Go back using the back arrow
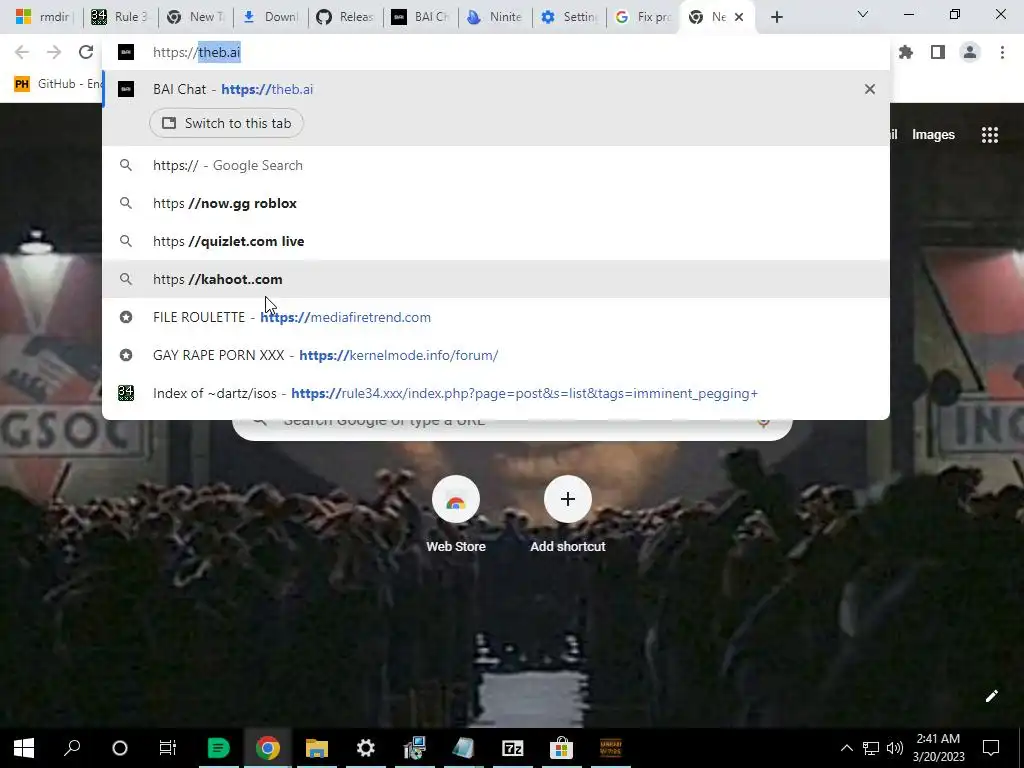The height and width of the screenshot is (768, 1024). (22, 52)
